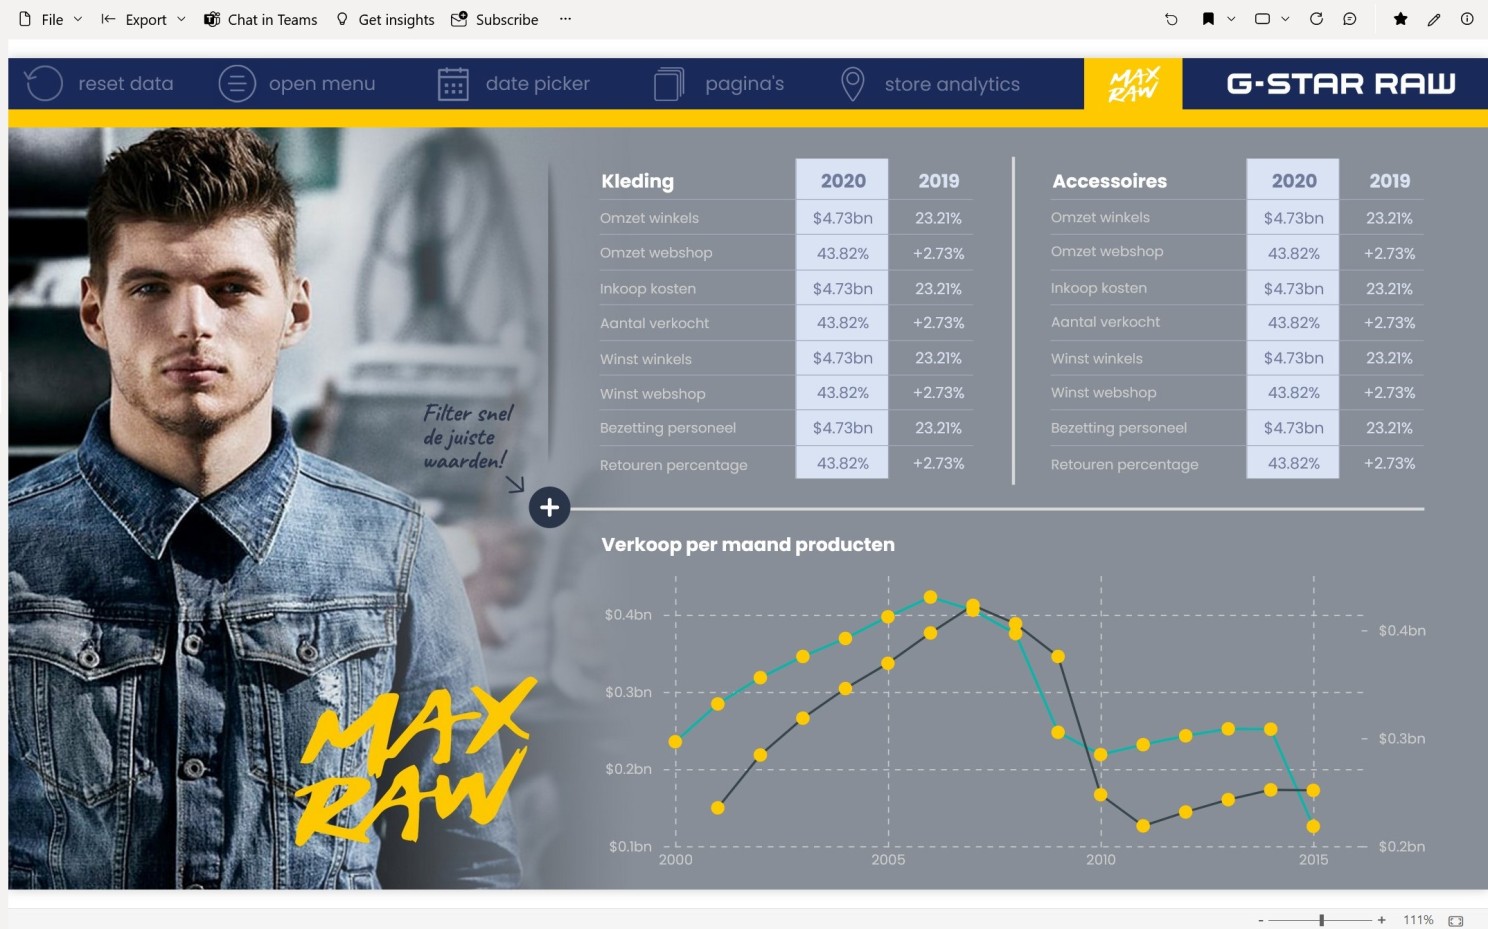Viewport: 1488px width, 929px height.
Task: Click Winst webshop row under Accessoires
Action: coord(1237,393)
